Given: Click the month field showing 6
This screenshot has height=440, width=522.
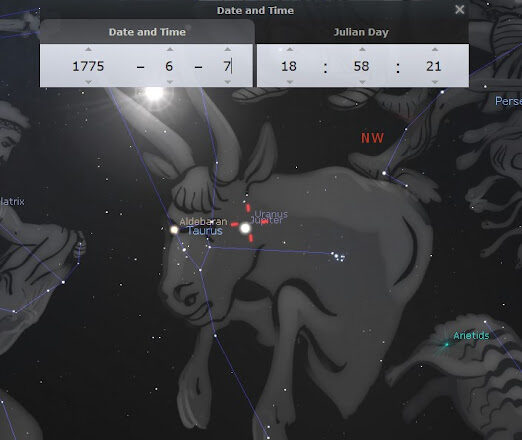Looking at the screenshot, I should pos(169,66).
